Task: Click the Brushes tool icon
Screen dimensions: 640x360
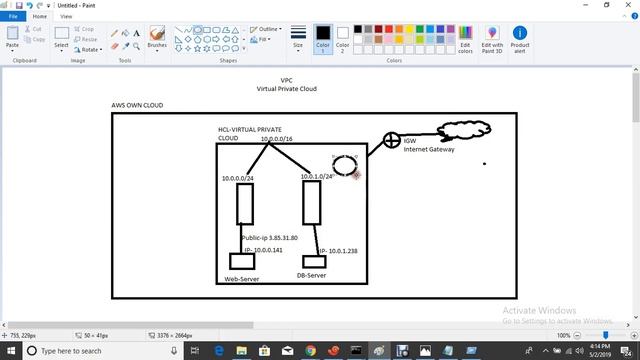Action: [157, 33]
